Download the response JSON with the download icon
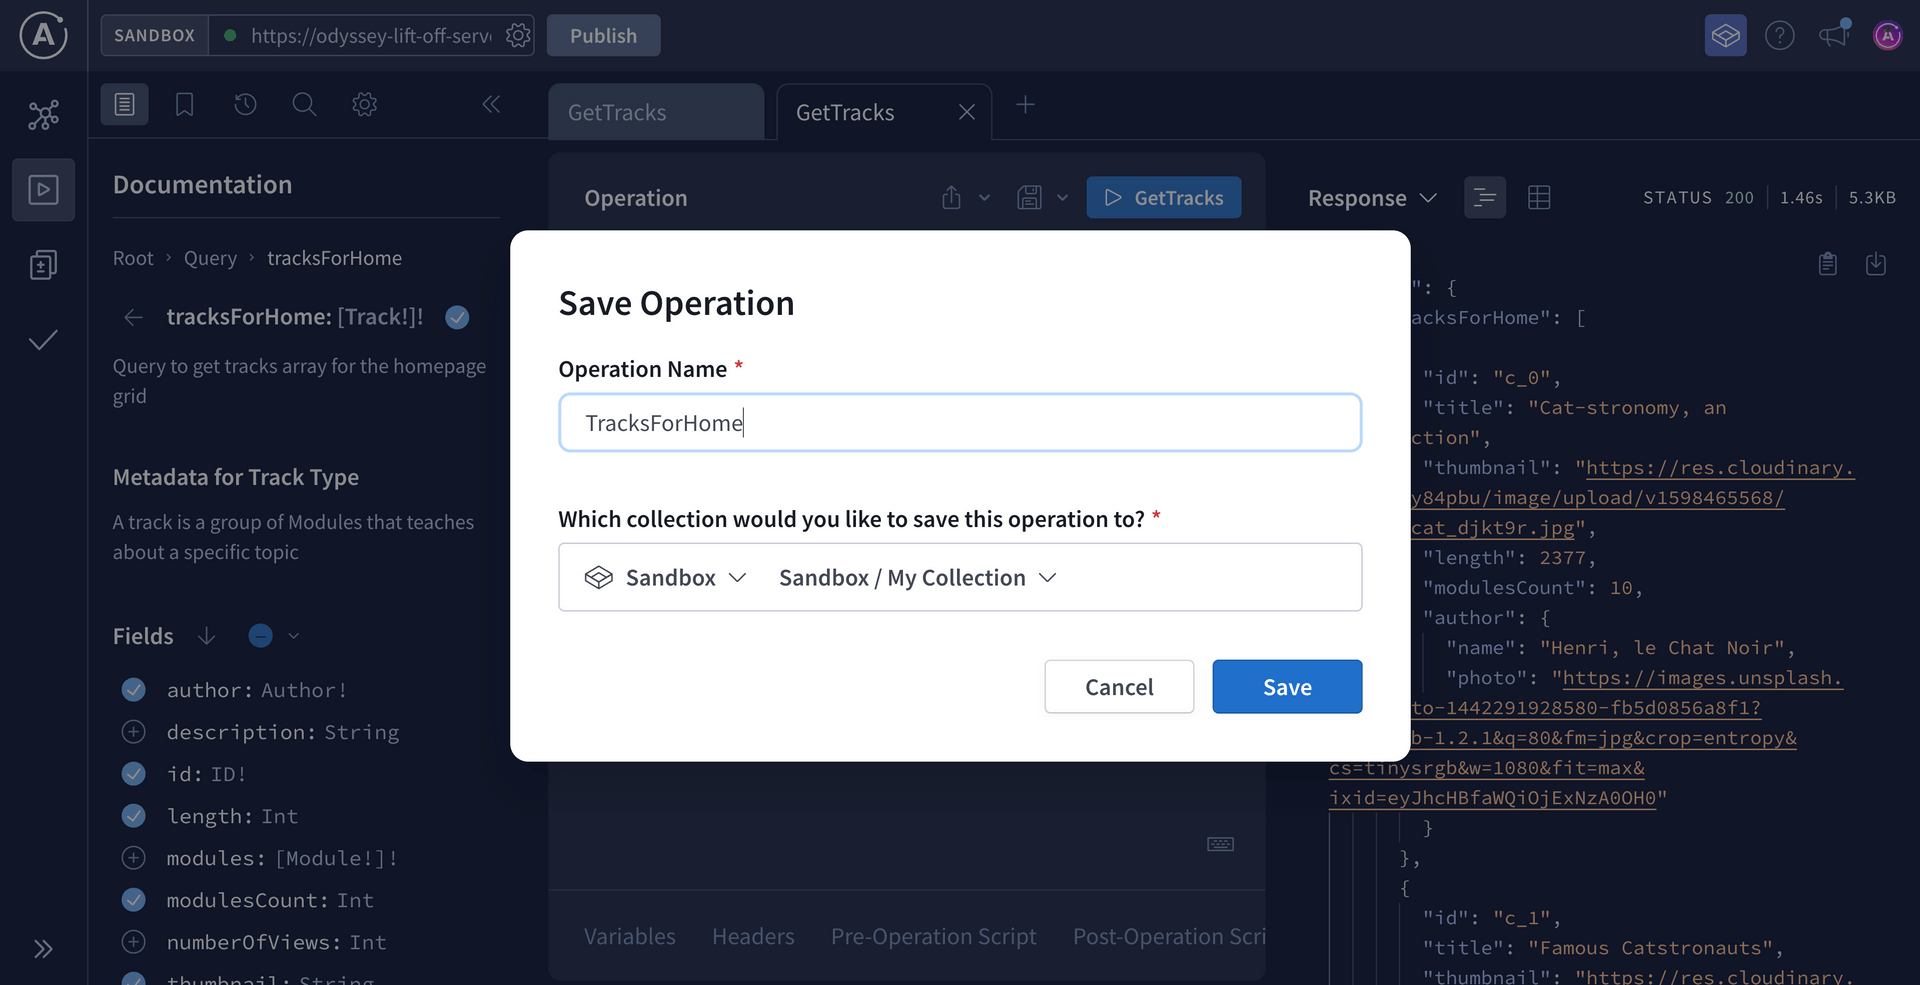1920x985 pixels. point(1876,264)
